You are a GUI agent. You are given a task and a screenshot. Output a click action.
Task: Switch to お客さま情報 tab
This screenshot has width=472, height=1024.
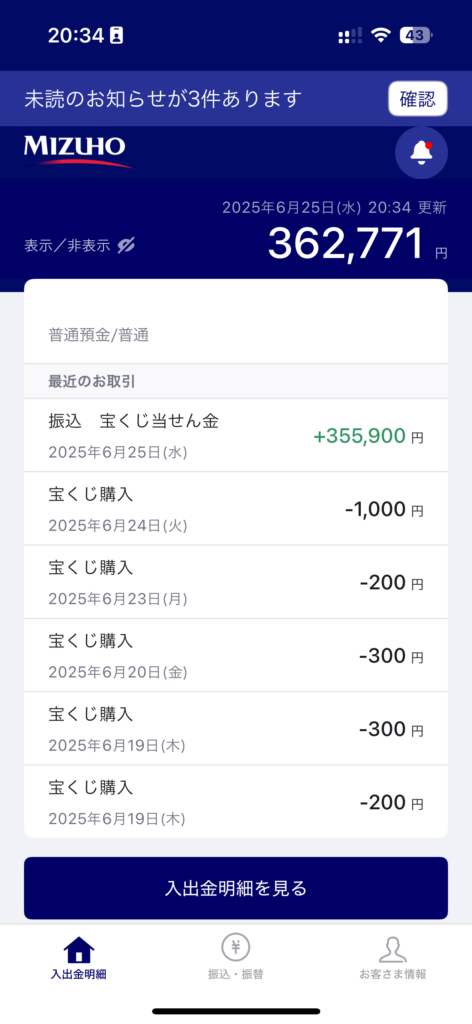point(392,974)
